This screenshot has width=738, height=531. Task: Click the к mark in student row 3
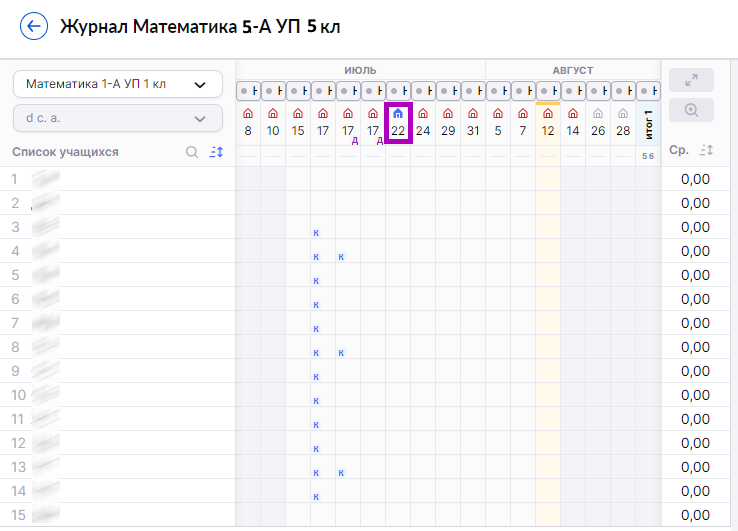(x=316, y=233)
